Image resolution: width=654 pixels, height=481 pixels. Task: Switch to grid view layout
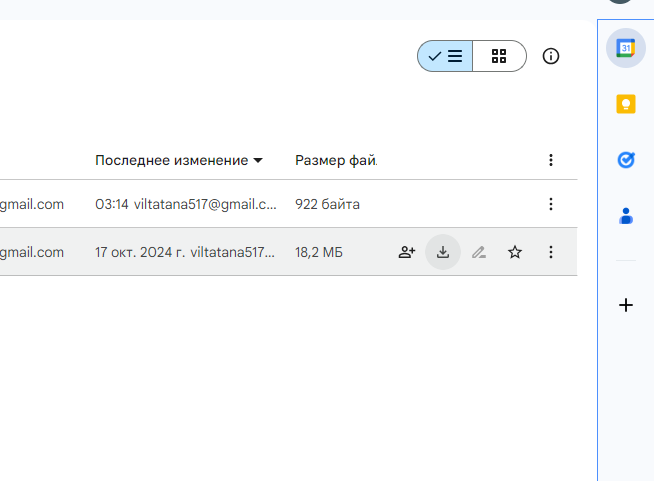click(499, 56)
